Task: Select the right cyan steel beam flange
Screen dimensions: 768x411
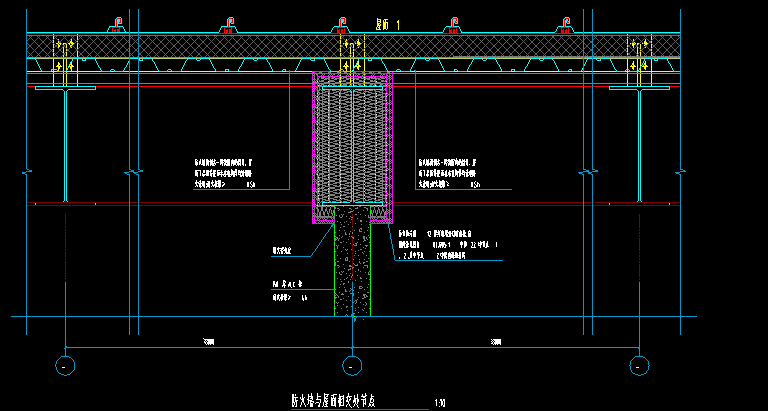Action: click(x=638, y=89)
